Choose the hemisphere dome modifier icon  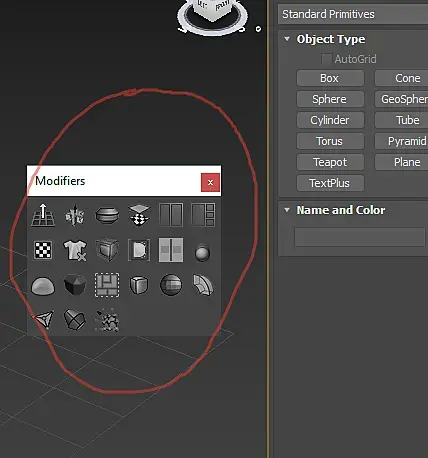43,286
